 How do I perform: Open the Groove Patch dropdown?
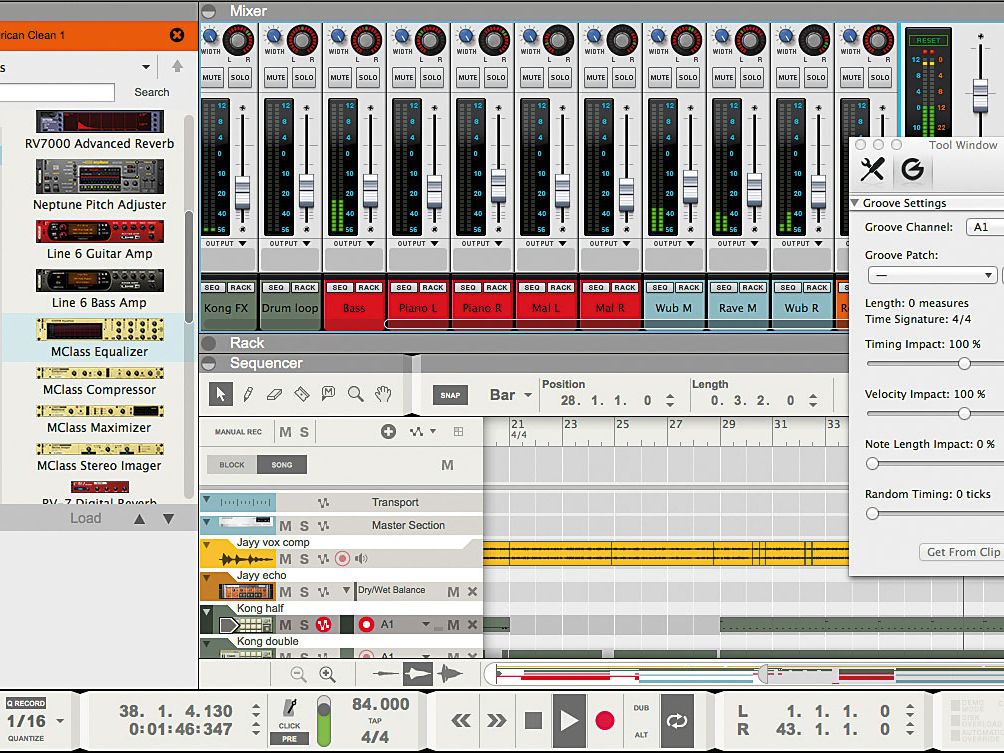933,275
